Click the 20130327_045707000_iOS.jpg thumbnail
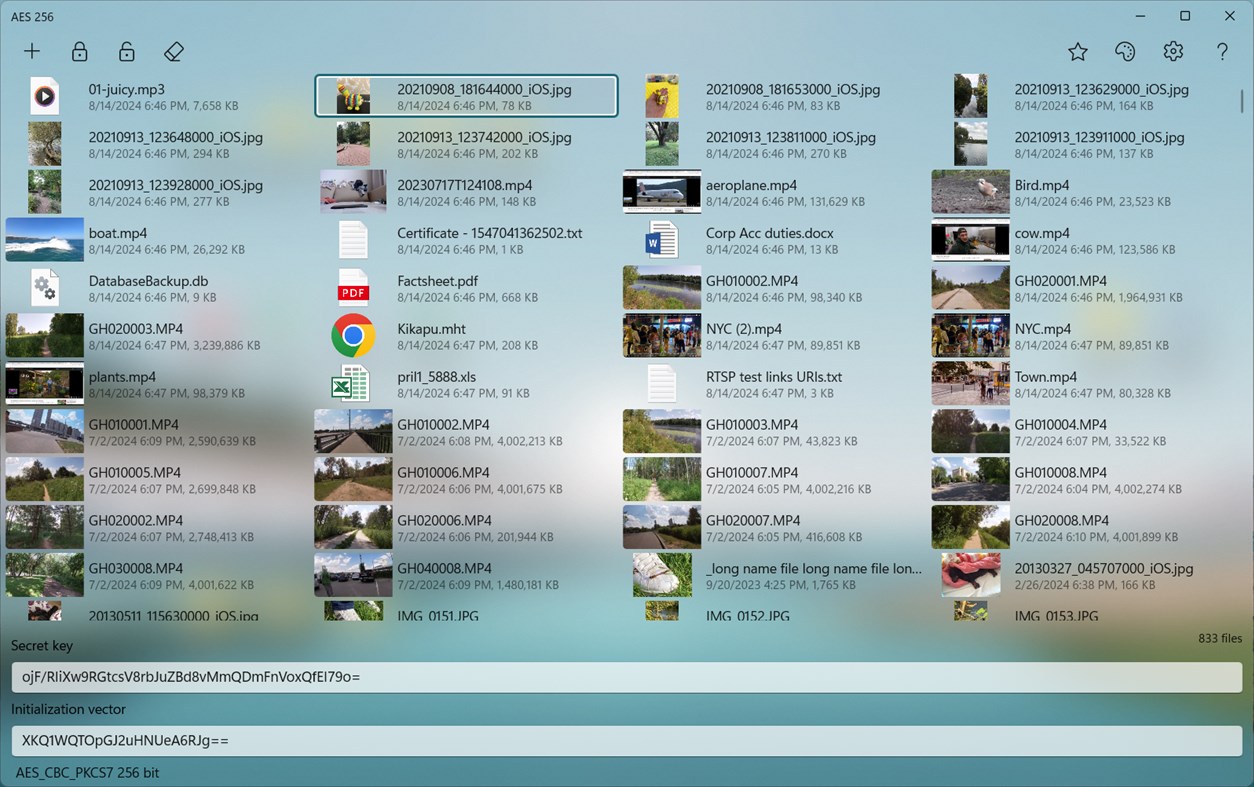 tap(970, 575)
